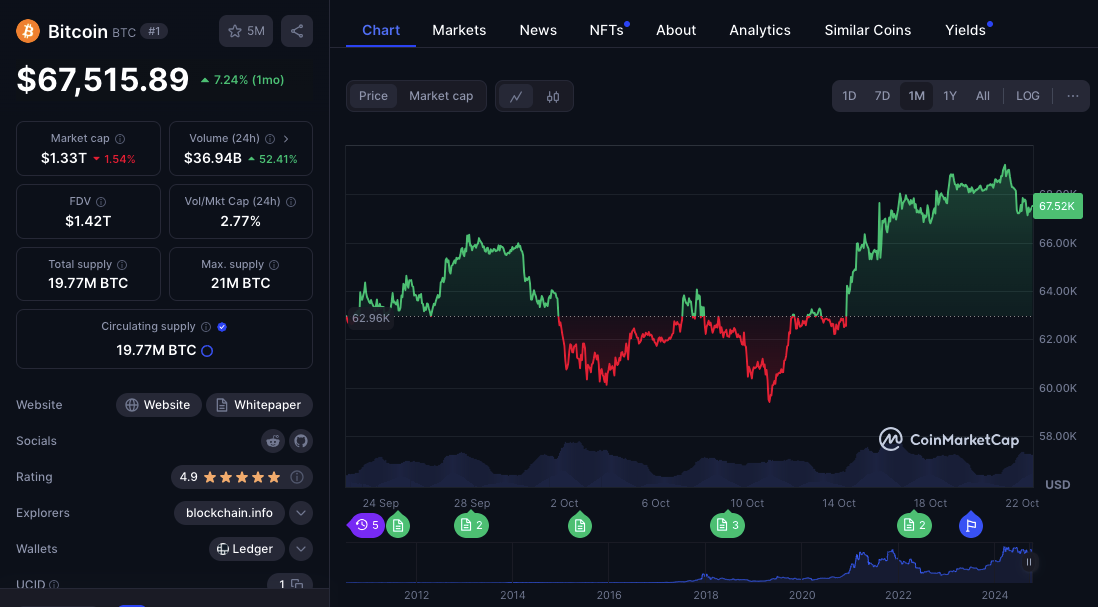Expand the Explorers dropdown chevron
Image resolution: width=1098 pixels, height=607 pixels.
301,513
